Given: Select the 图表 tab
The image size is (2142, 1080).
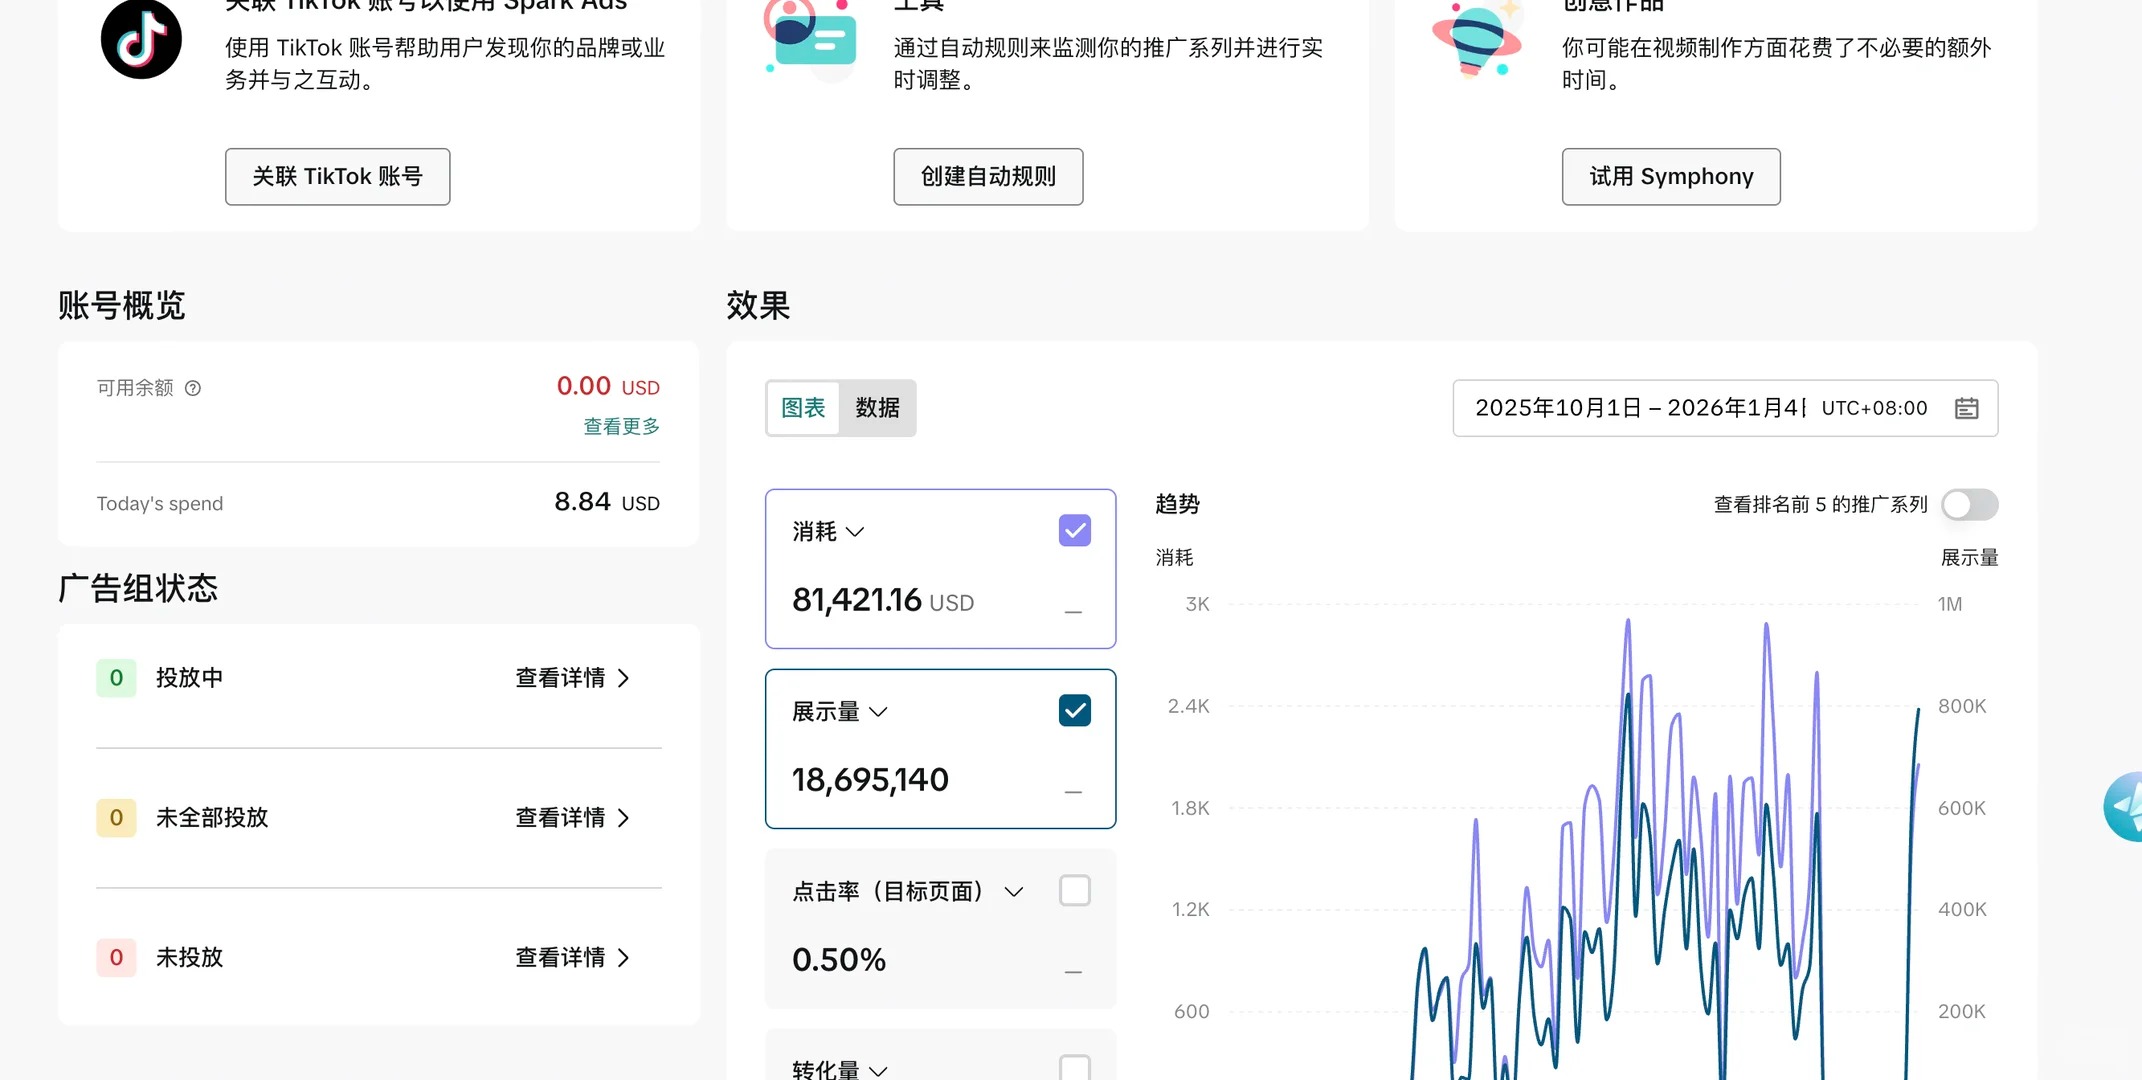Looking at the screenshot, I should [x=803, y=408].
